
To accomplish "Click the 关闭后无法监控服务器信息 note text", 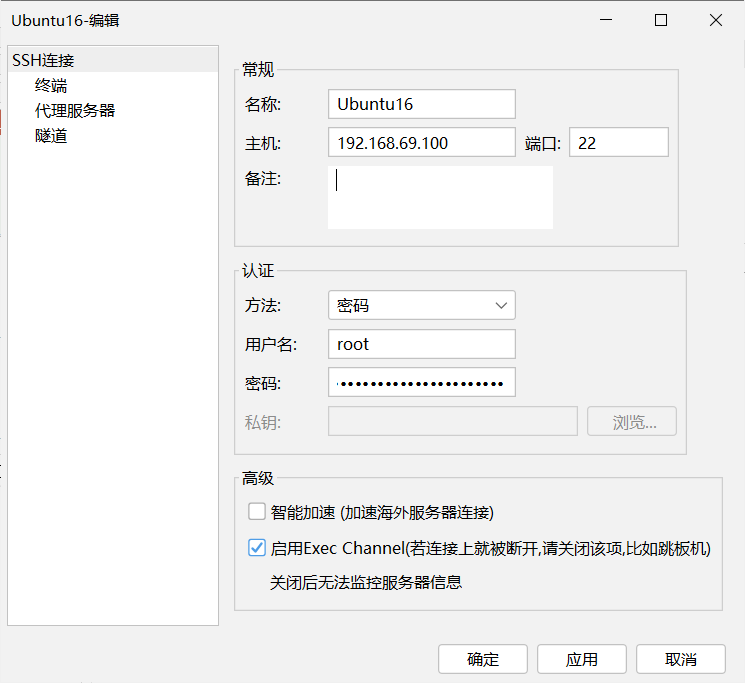I will (366, 582).
